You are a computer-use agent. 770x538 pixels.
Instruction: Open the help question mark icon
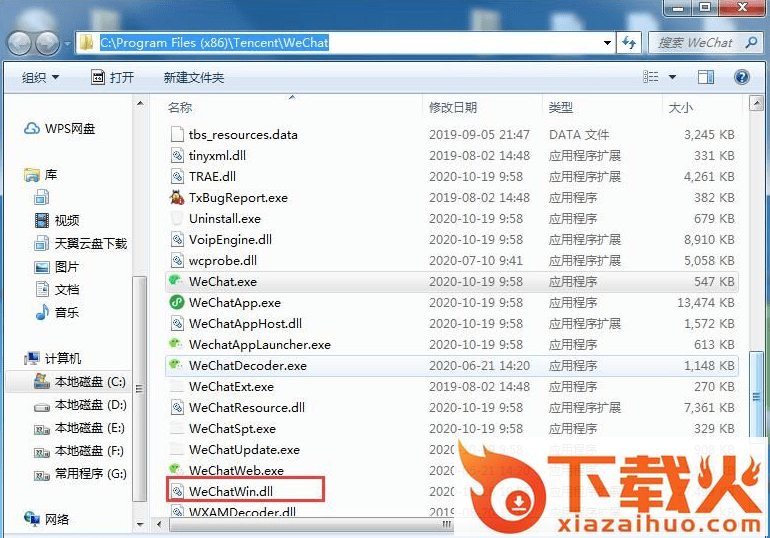tap(741, 77)
